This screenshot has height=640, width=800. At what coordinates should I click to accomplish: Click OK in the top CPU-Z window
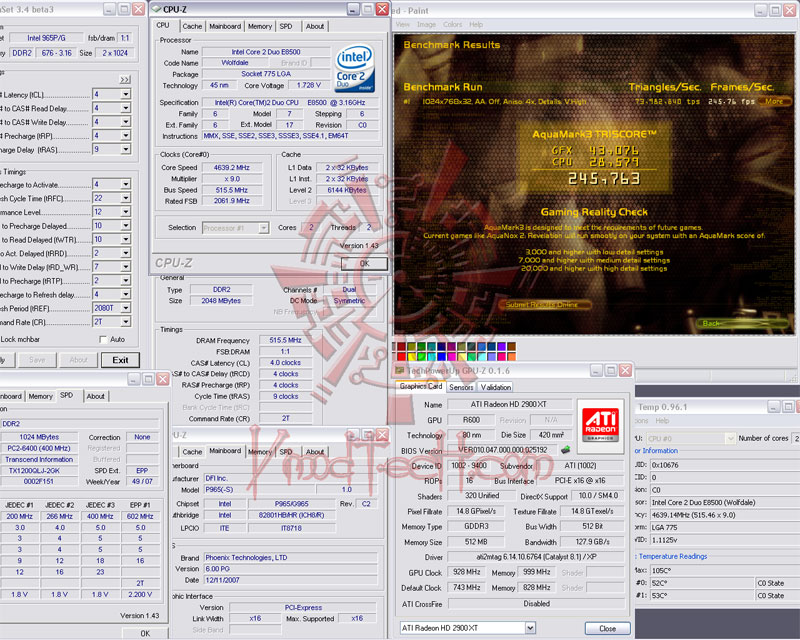364,264
